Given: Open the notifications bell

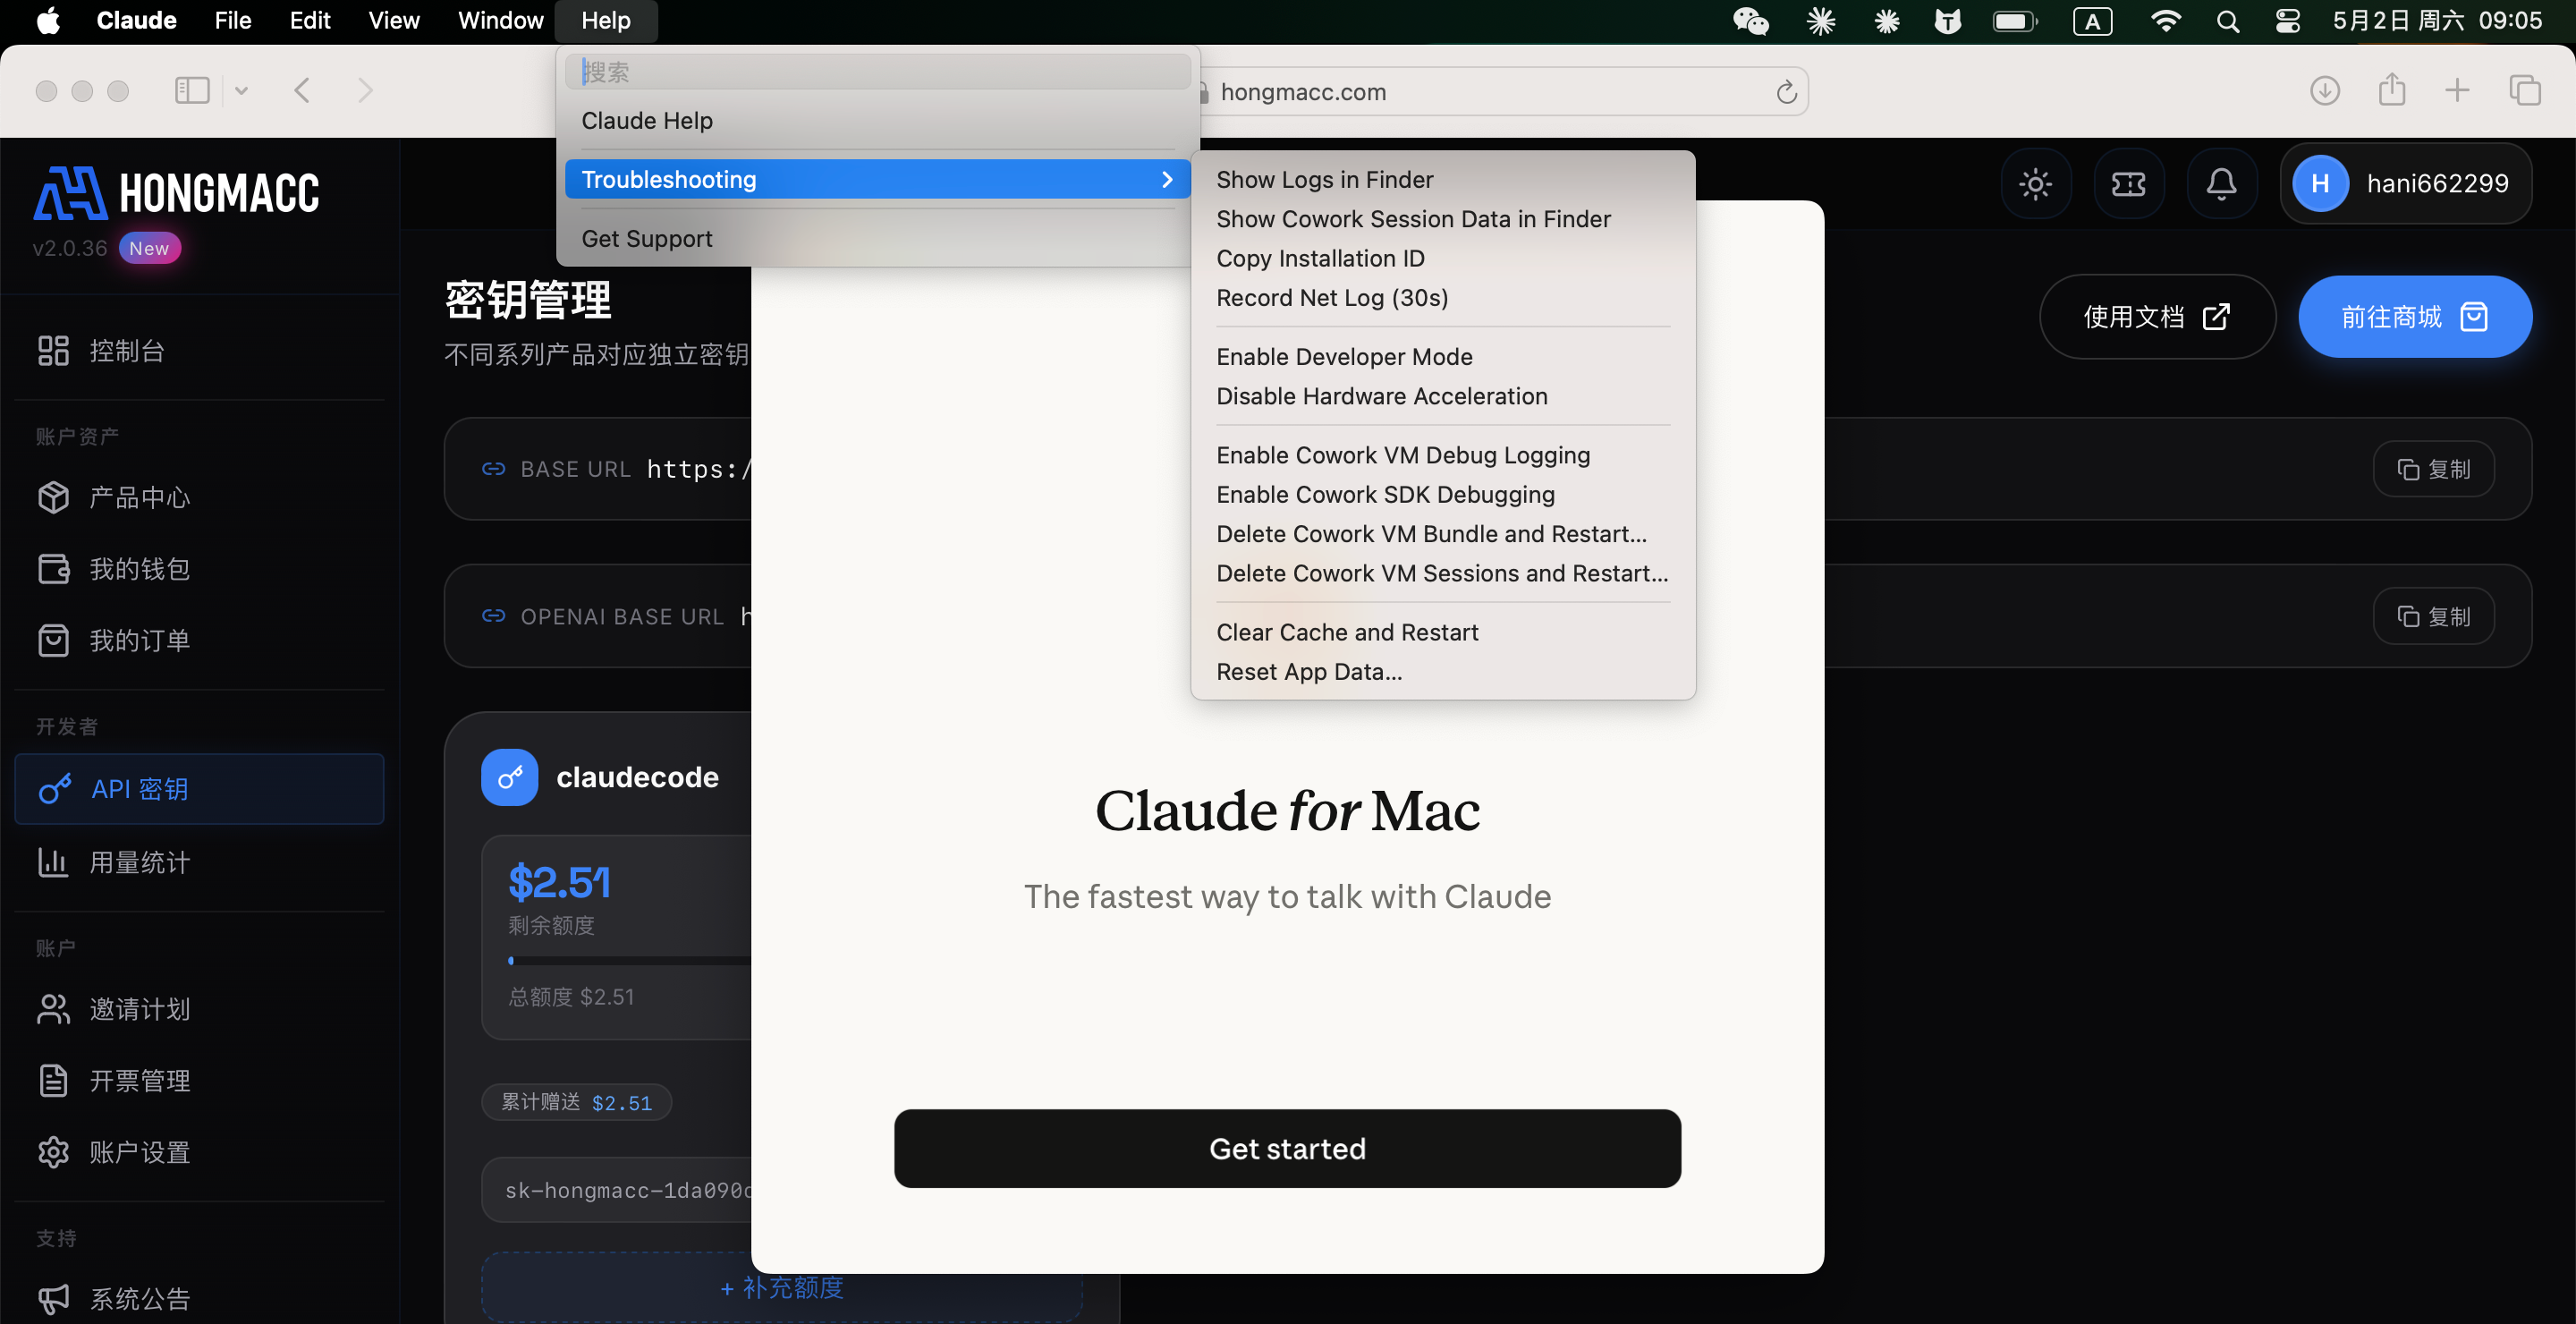Looking at the screenshot, I should tap(2221, 183).
